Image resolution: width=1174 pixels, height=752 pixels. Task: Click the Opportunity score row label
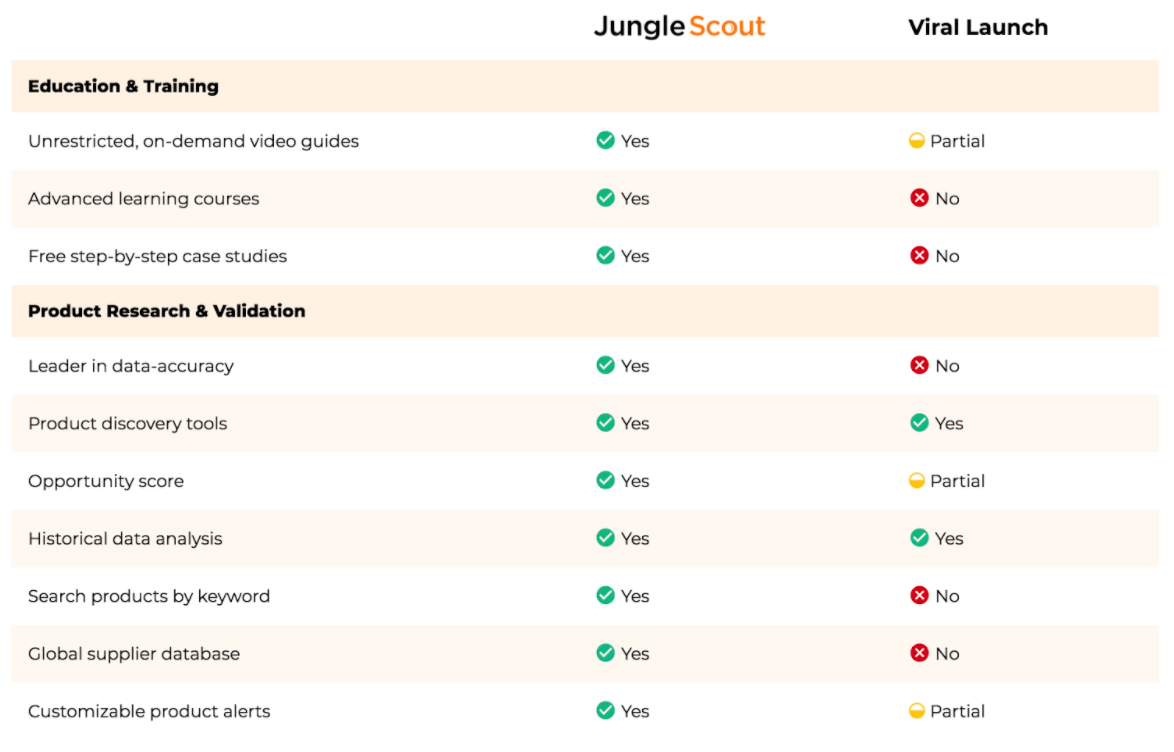click(106, 482)
